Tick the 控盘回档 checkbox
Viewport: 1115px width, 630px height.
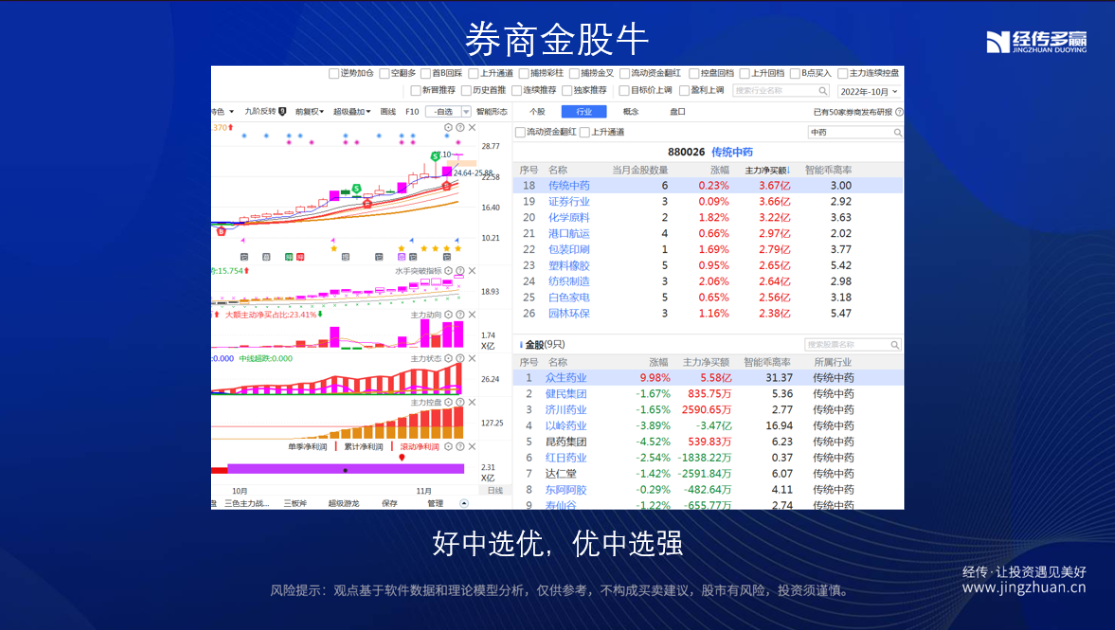693,73
